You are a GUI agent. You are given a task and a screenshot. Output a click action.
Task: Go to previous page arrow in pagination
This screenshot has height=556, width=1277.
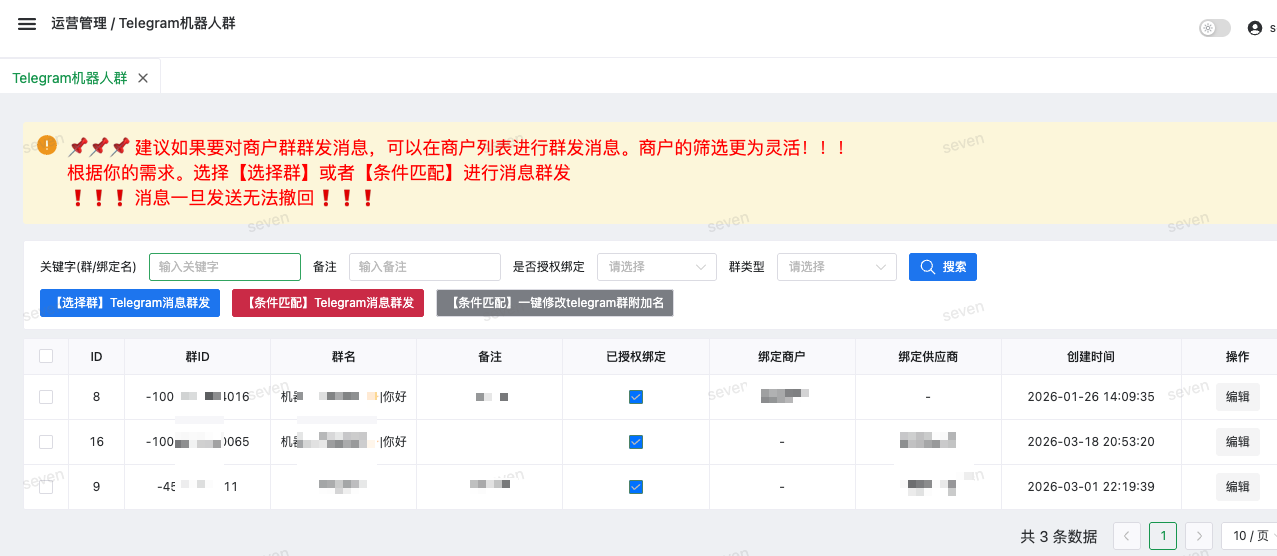click(1127, 536)
